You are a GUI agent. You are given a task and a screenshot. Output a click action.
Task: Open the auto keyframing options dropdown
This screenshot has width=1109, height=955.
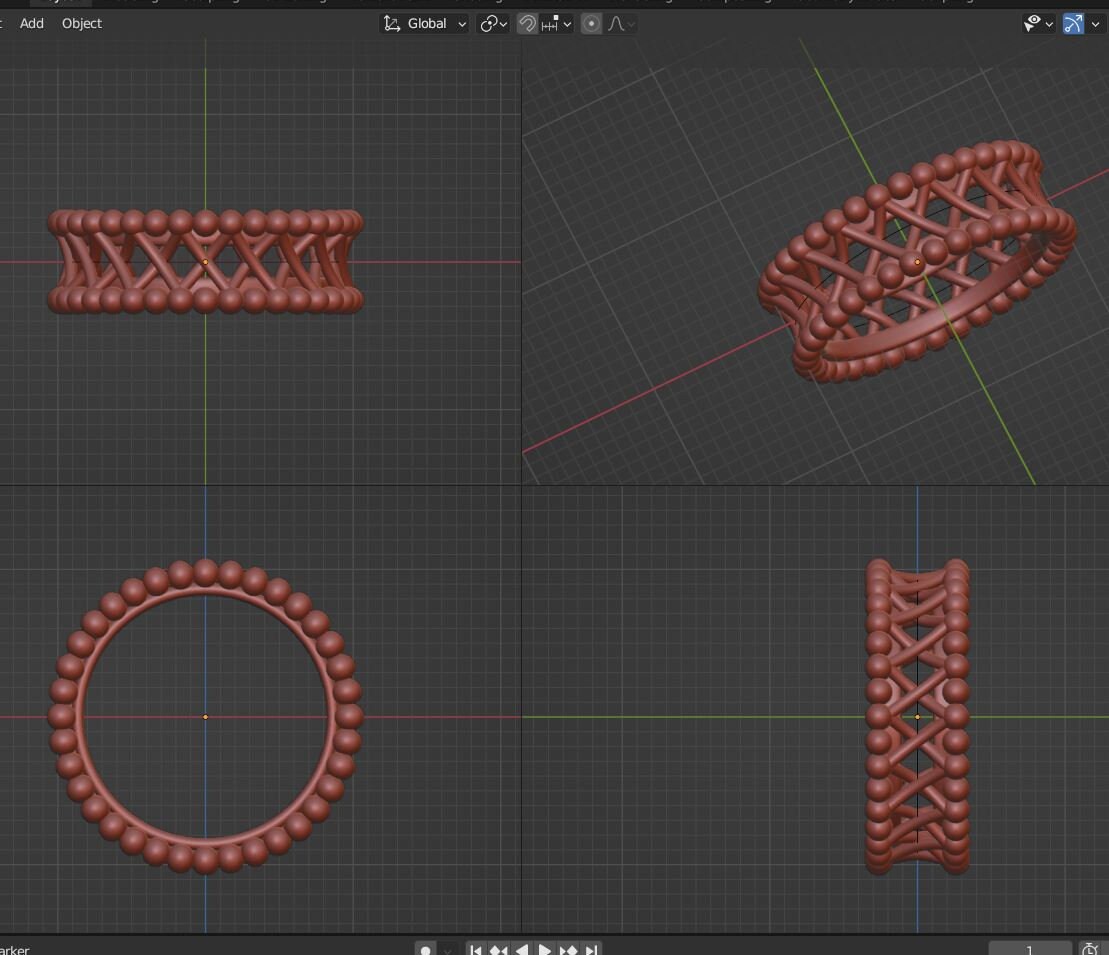click(447, 950)
